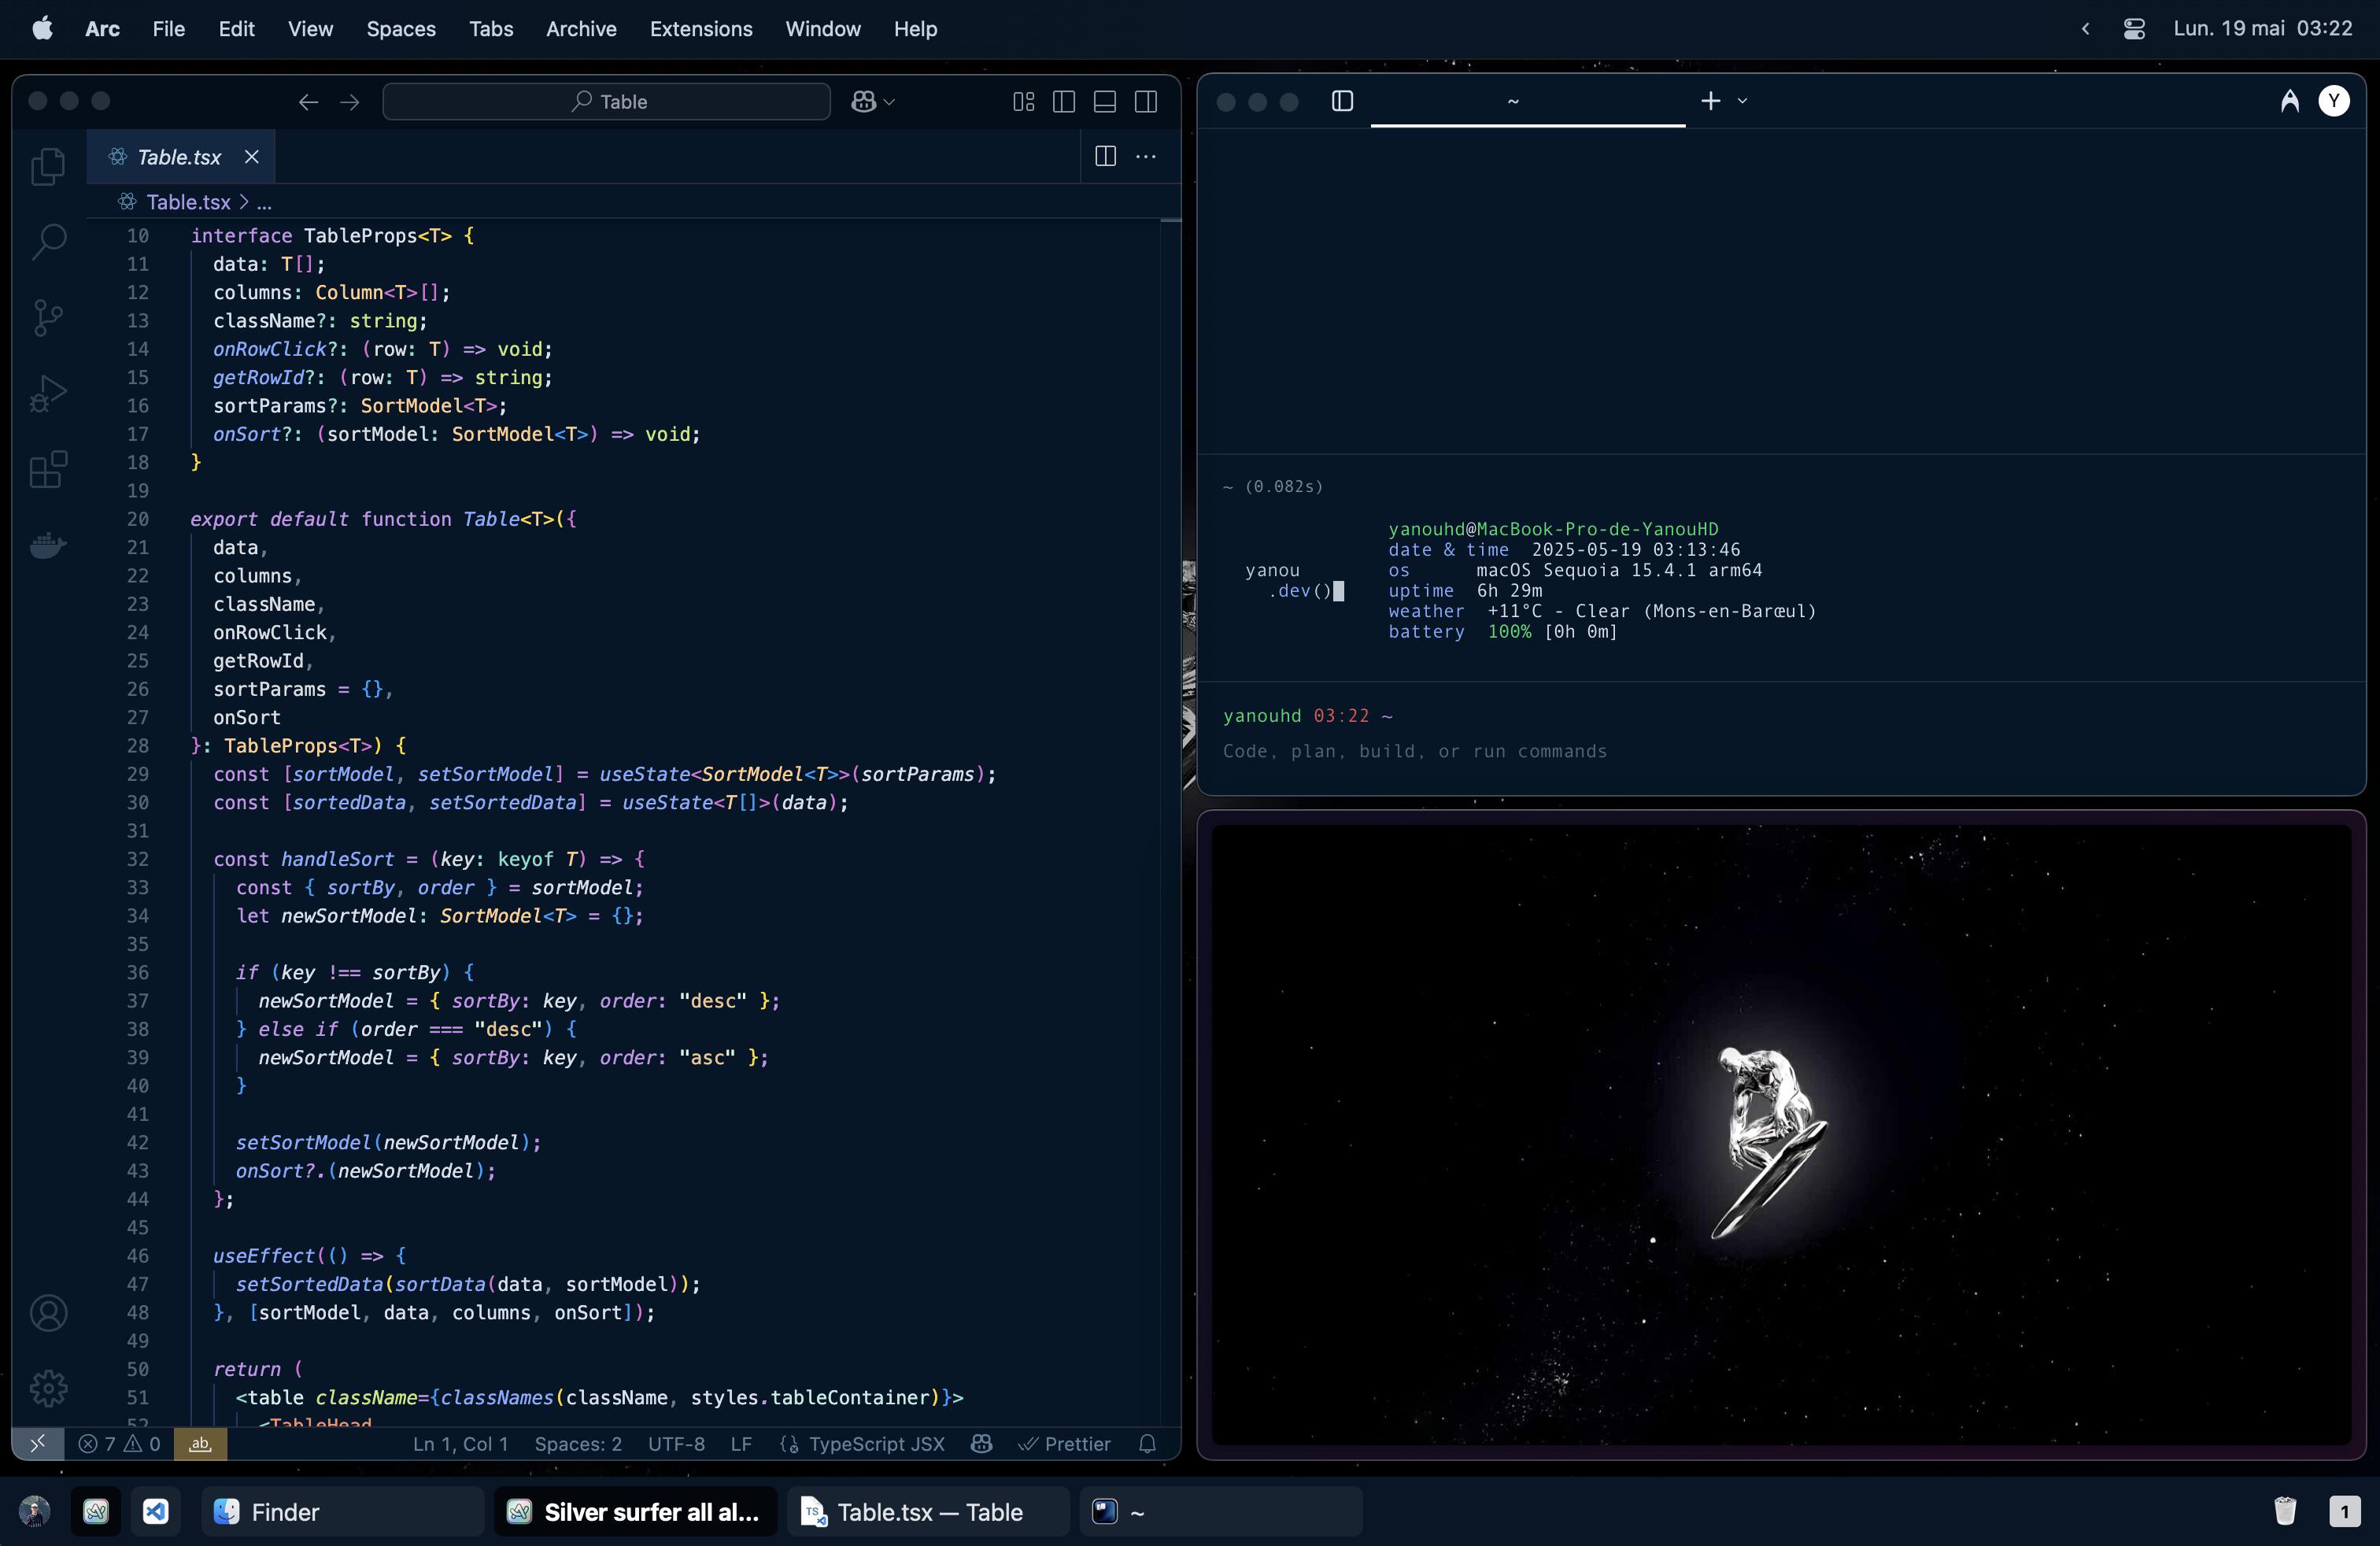
Task: Open the Arc menu
Action: pos(102,29)
